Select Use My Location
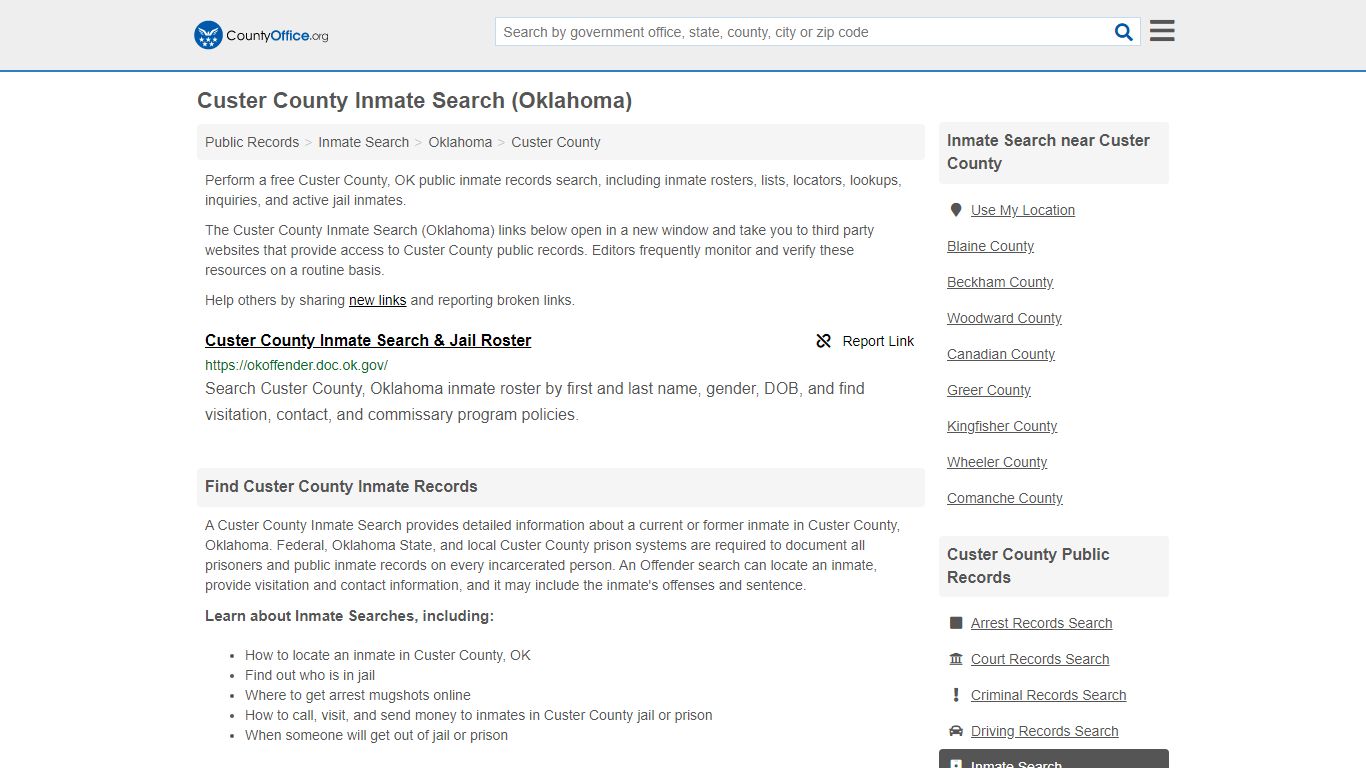 pyautogui.click(x=1023, y=210)
